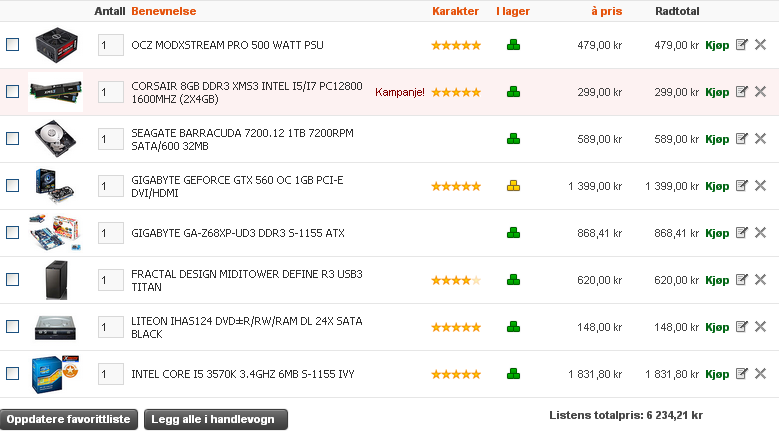Click stock status icon on Seagate Barracuda row

[x=514, y=139]
